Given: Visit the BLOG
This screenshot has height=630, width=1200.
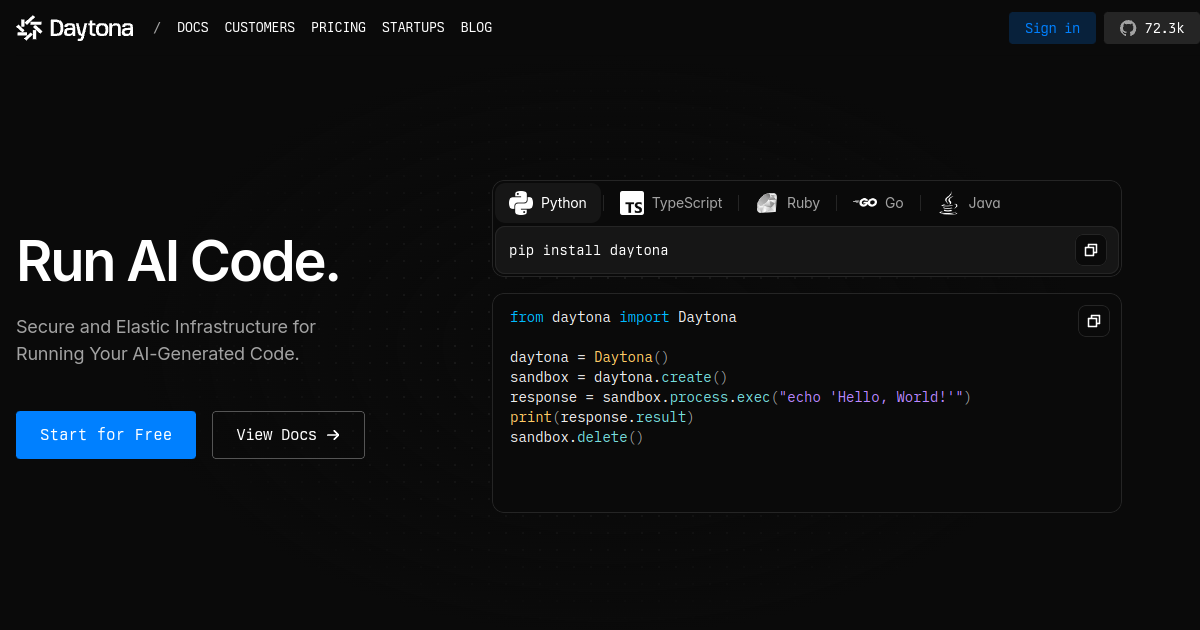Looking at the screenshot, I should (x=477, y=28).
